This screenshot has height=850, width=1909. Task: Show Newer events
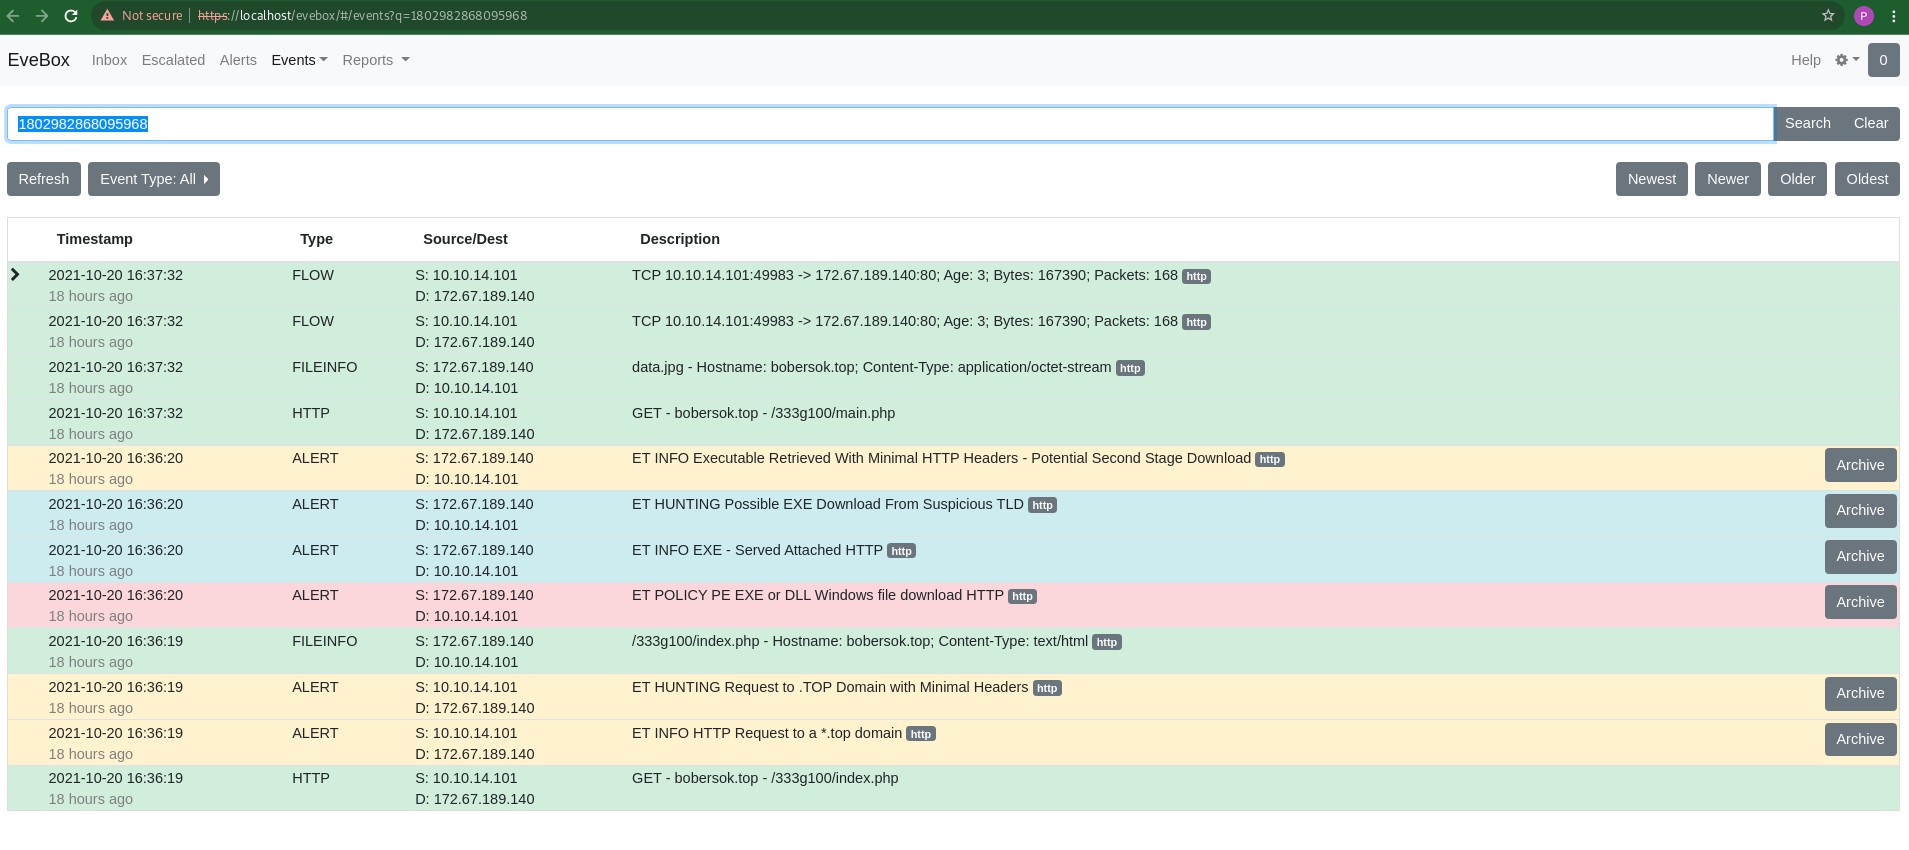point(1727,179)
